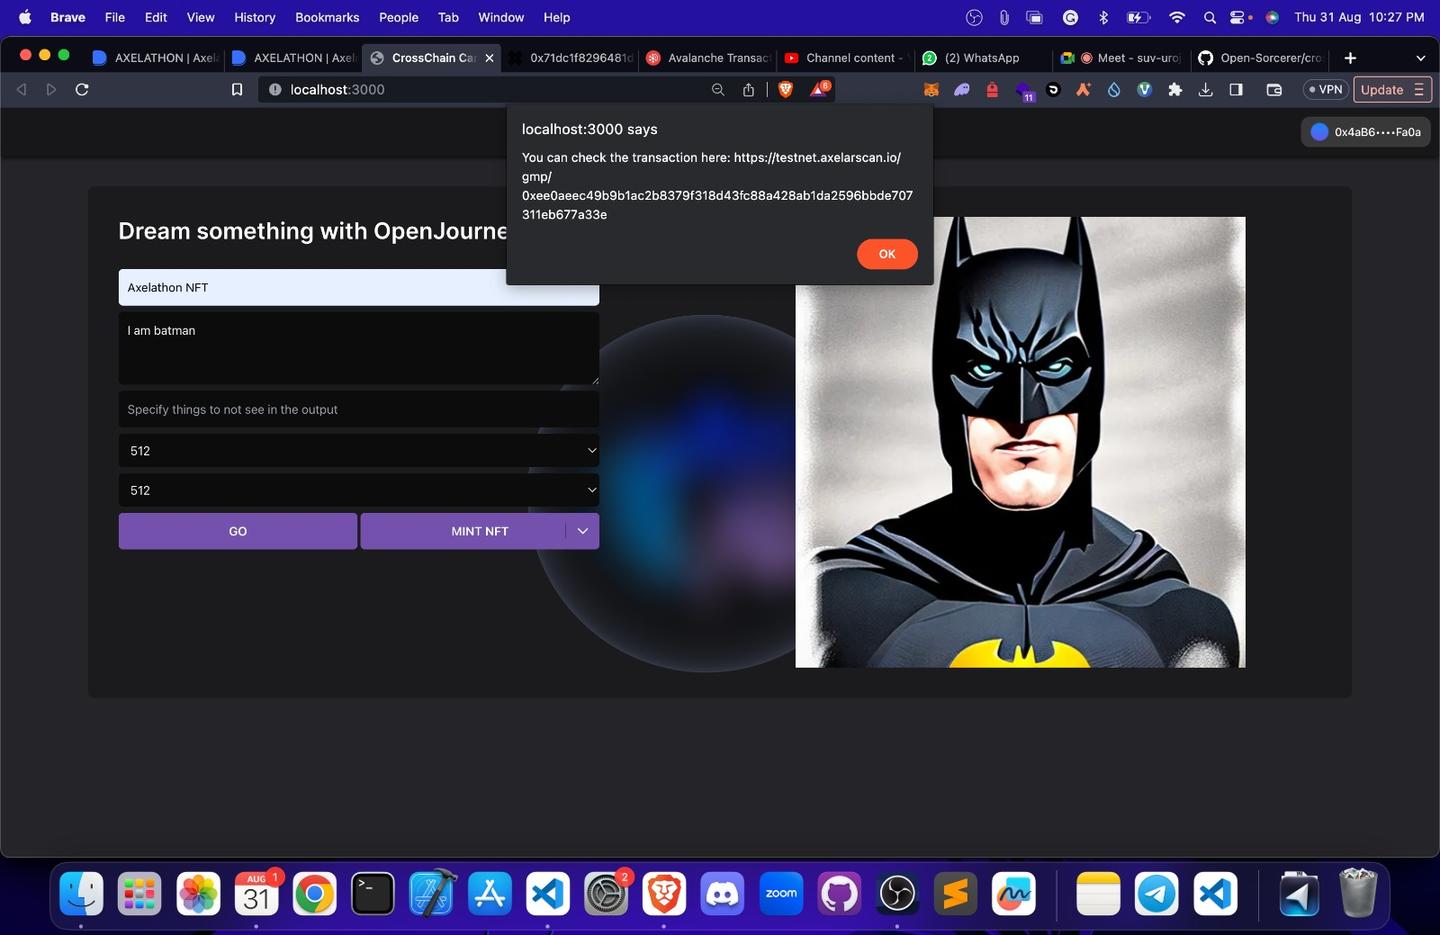
Task: Open the Extensions puzzle piece menu
Action: [x=1175, y=89]
